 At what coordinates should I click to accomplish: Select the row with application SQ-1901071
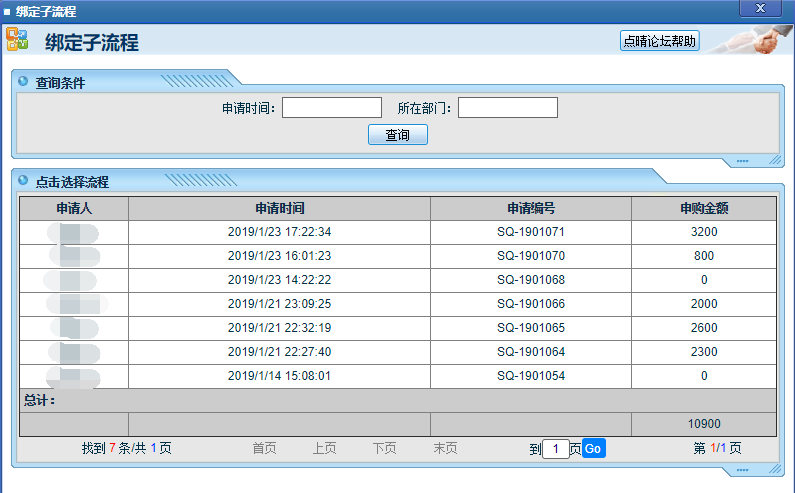coord(531,232)
